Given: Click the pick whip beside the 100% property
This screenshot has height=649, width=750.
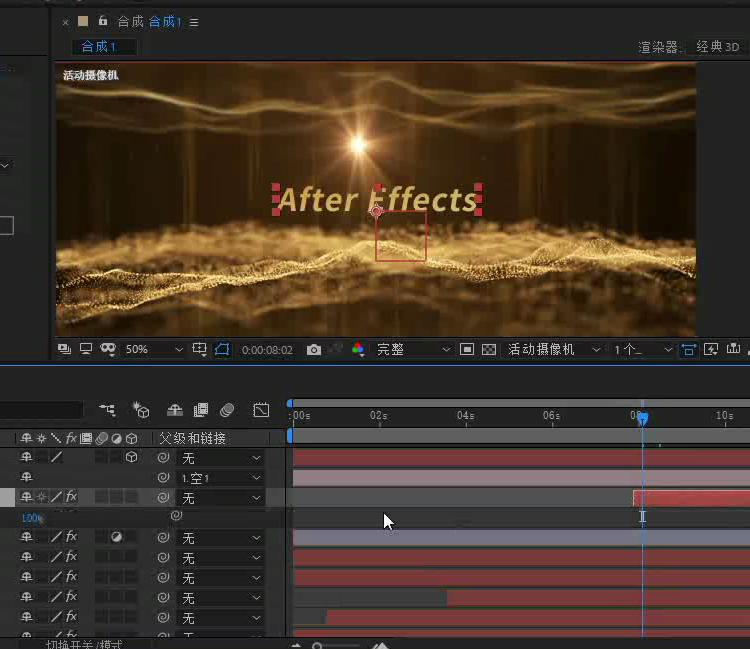Looking at the screenshot, I should click(176, 516).
